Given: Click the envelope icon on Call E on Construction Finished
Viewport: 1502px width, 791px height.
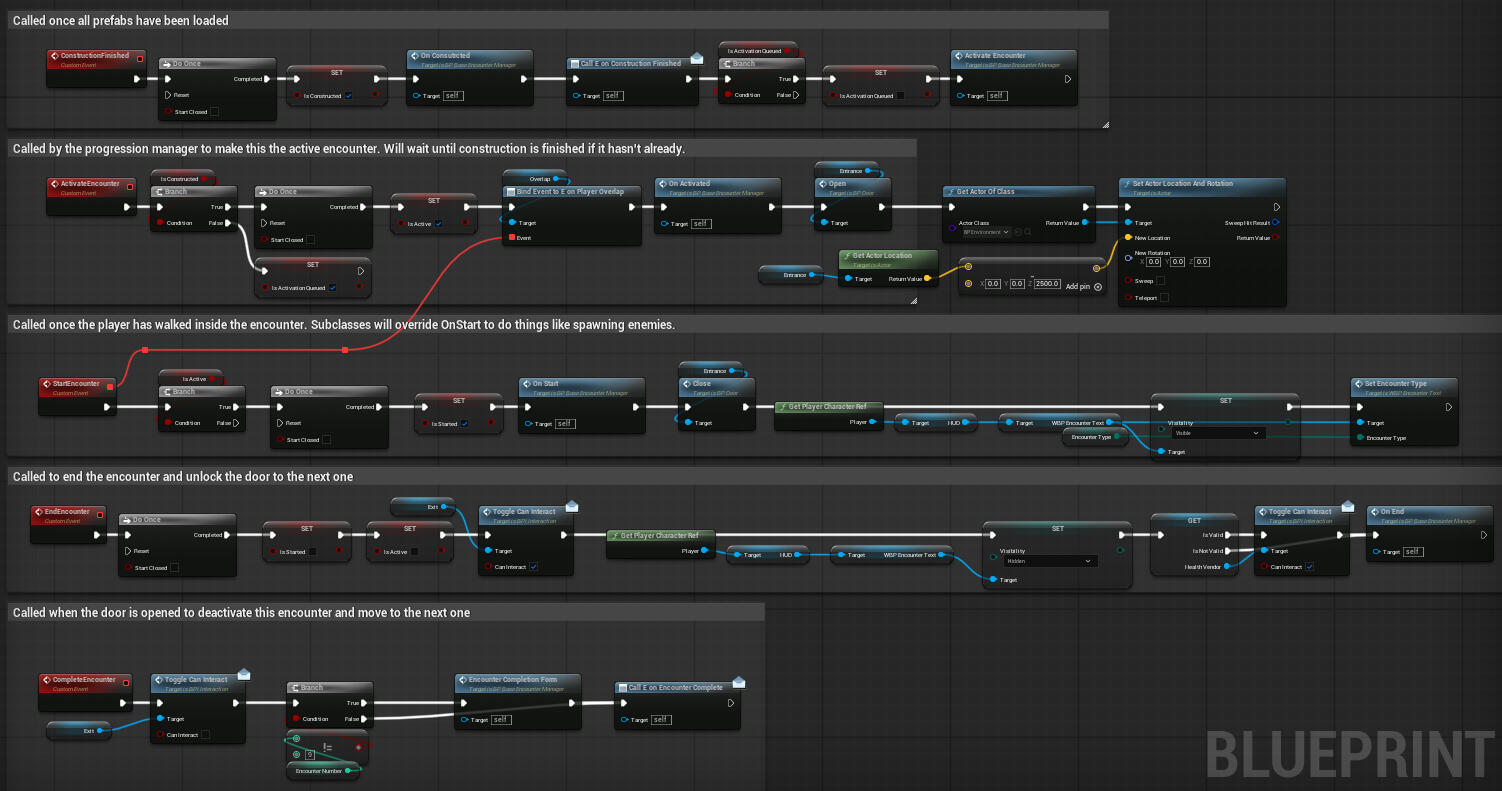Looking at the screenshot, I should (696, 58).
